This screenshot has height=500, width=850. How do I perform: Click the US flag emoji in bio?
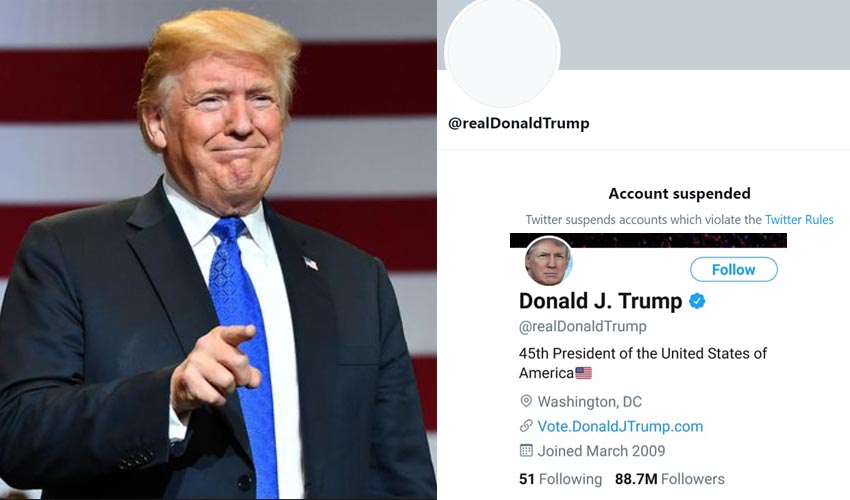583,373
